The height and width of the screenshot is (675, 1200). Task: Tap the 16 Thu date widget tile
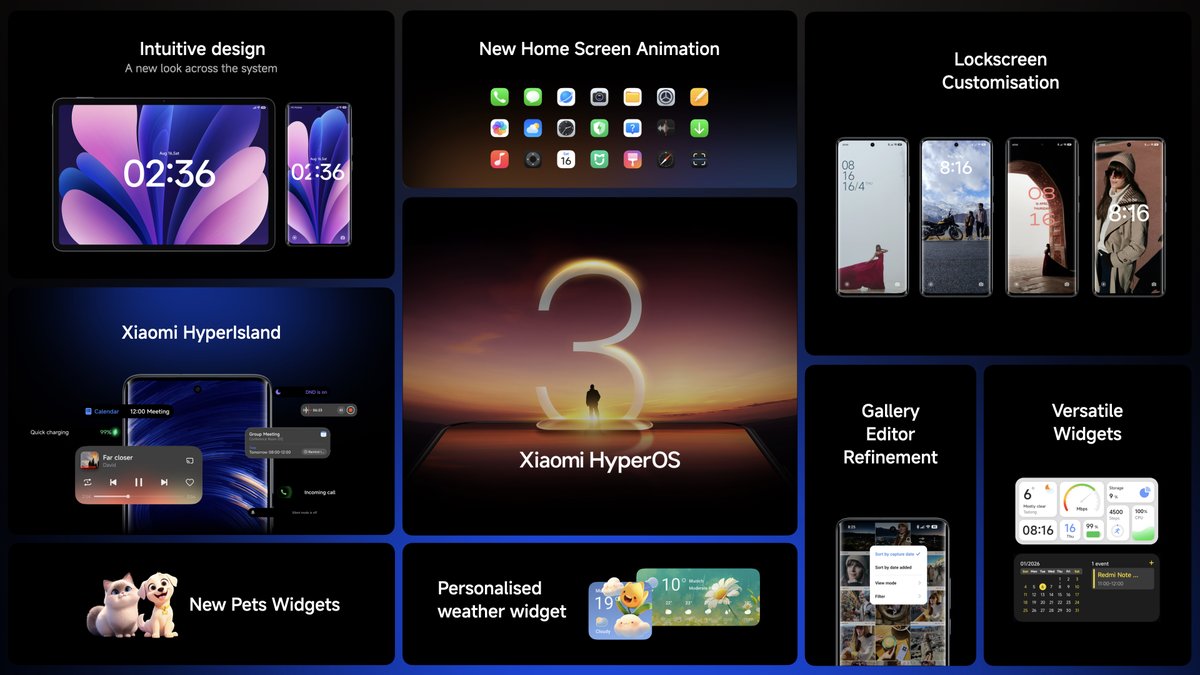[x=1070, y=530]
